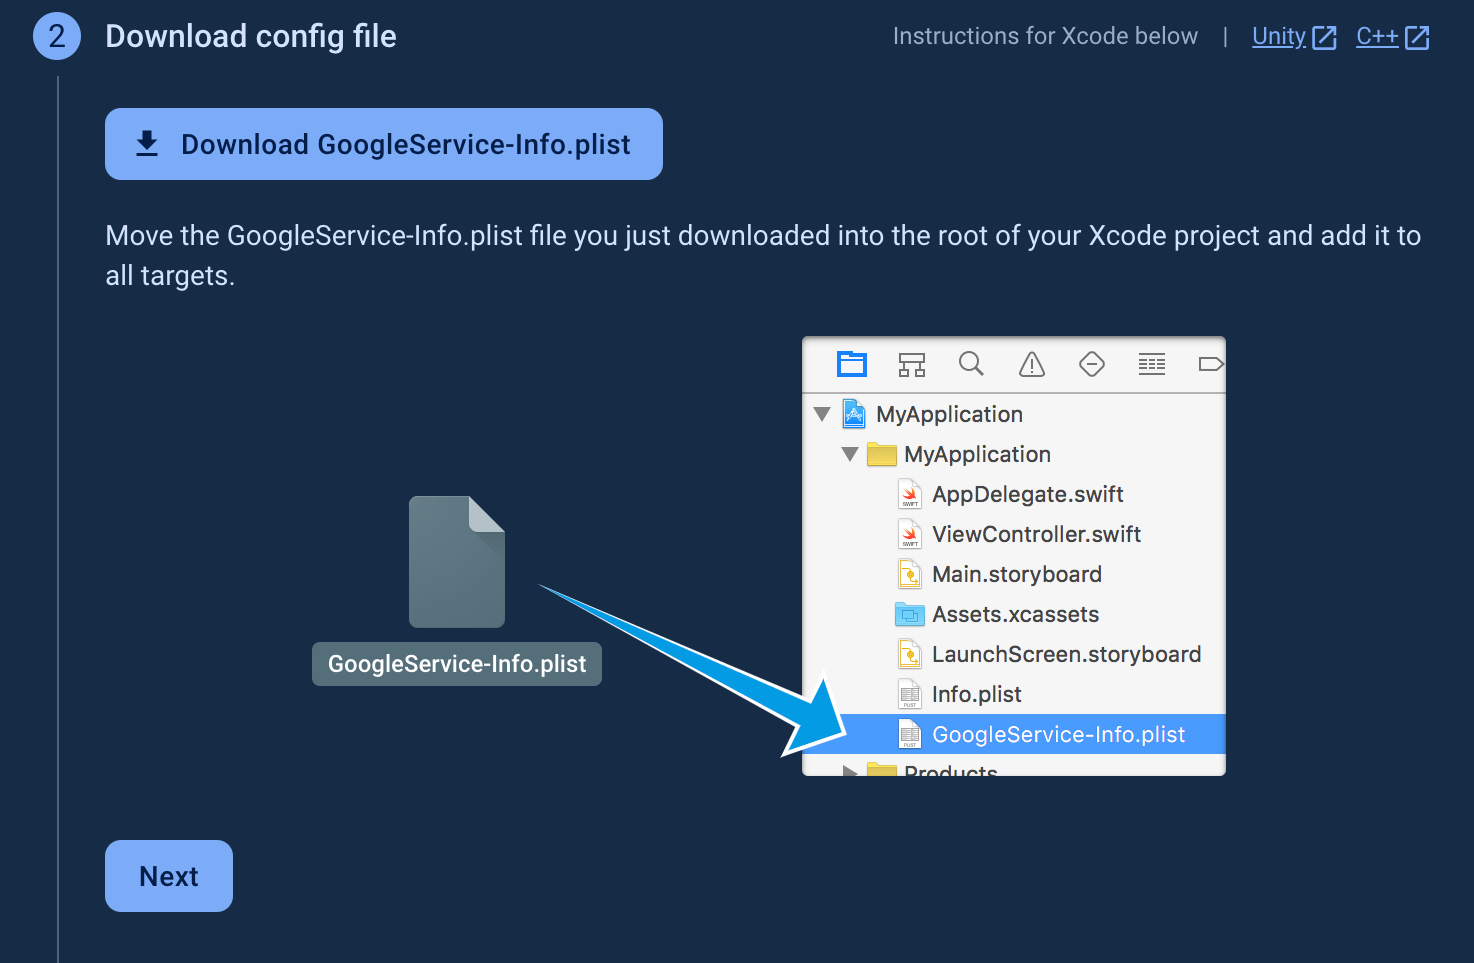Select Assets.xcassets in file tree
Viewport: 1474px width, 963px height.
[1014, 614]
